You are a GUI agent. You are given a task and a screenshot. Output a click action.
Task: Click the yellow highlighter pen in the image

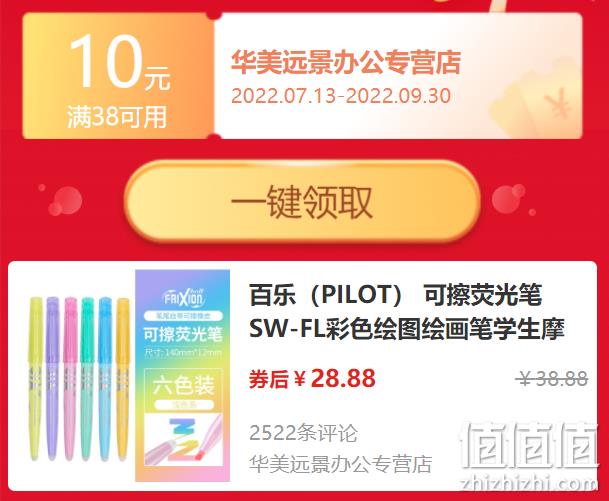click(36, 379)
